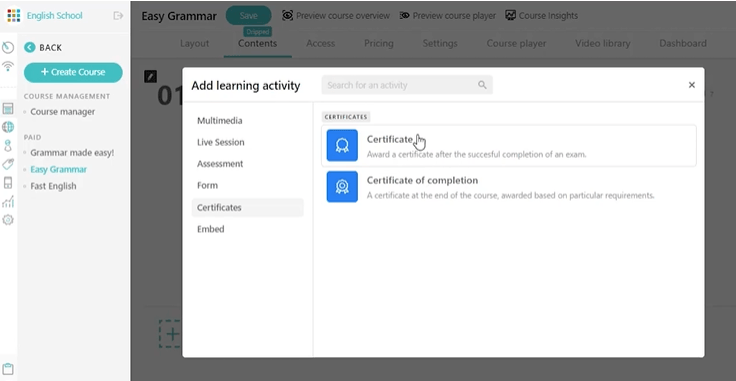Open Fast English course in sidebar
The height and width of the screenshot is (381, 736).
click(53, 186)
